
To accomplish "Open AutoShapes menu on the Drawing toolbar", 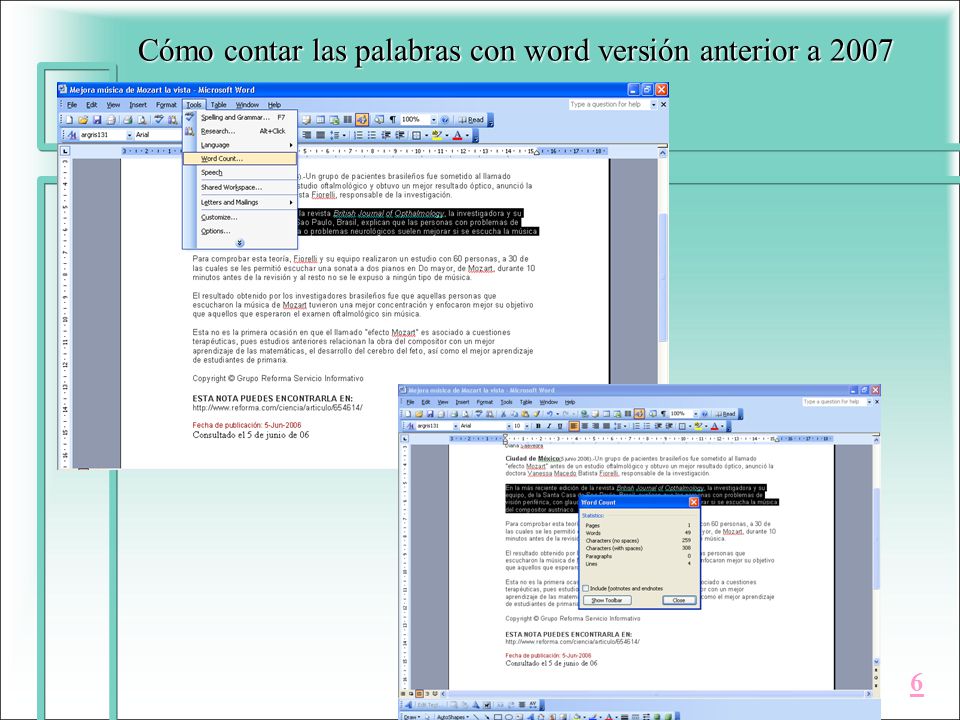I will click(x=455, y=716).
